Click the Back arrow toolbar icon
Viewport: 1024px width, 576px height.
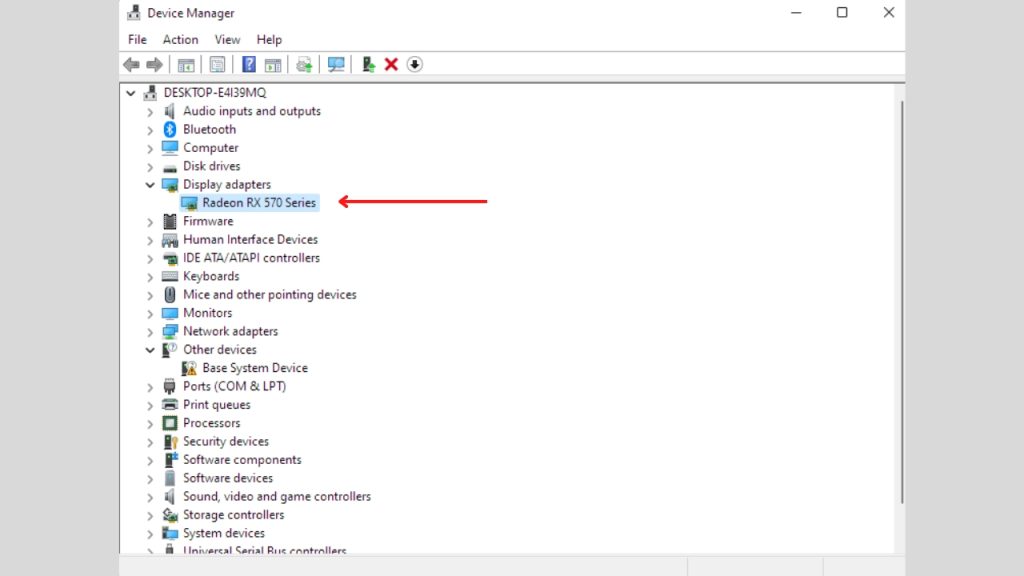coord(131,65)
